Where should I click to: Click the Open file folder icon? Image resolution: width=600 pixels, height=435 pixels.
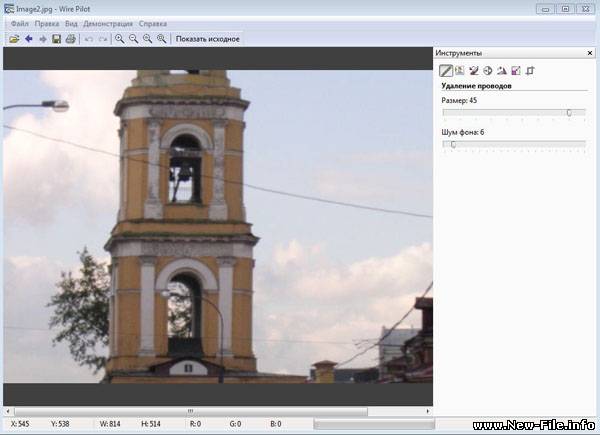[x=14, y=39]
